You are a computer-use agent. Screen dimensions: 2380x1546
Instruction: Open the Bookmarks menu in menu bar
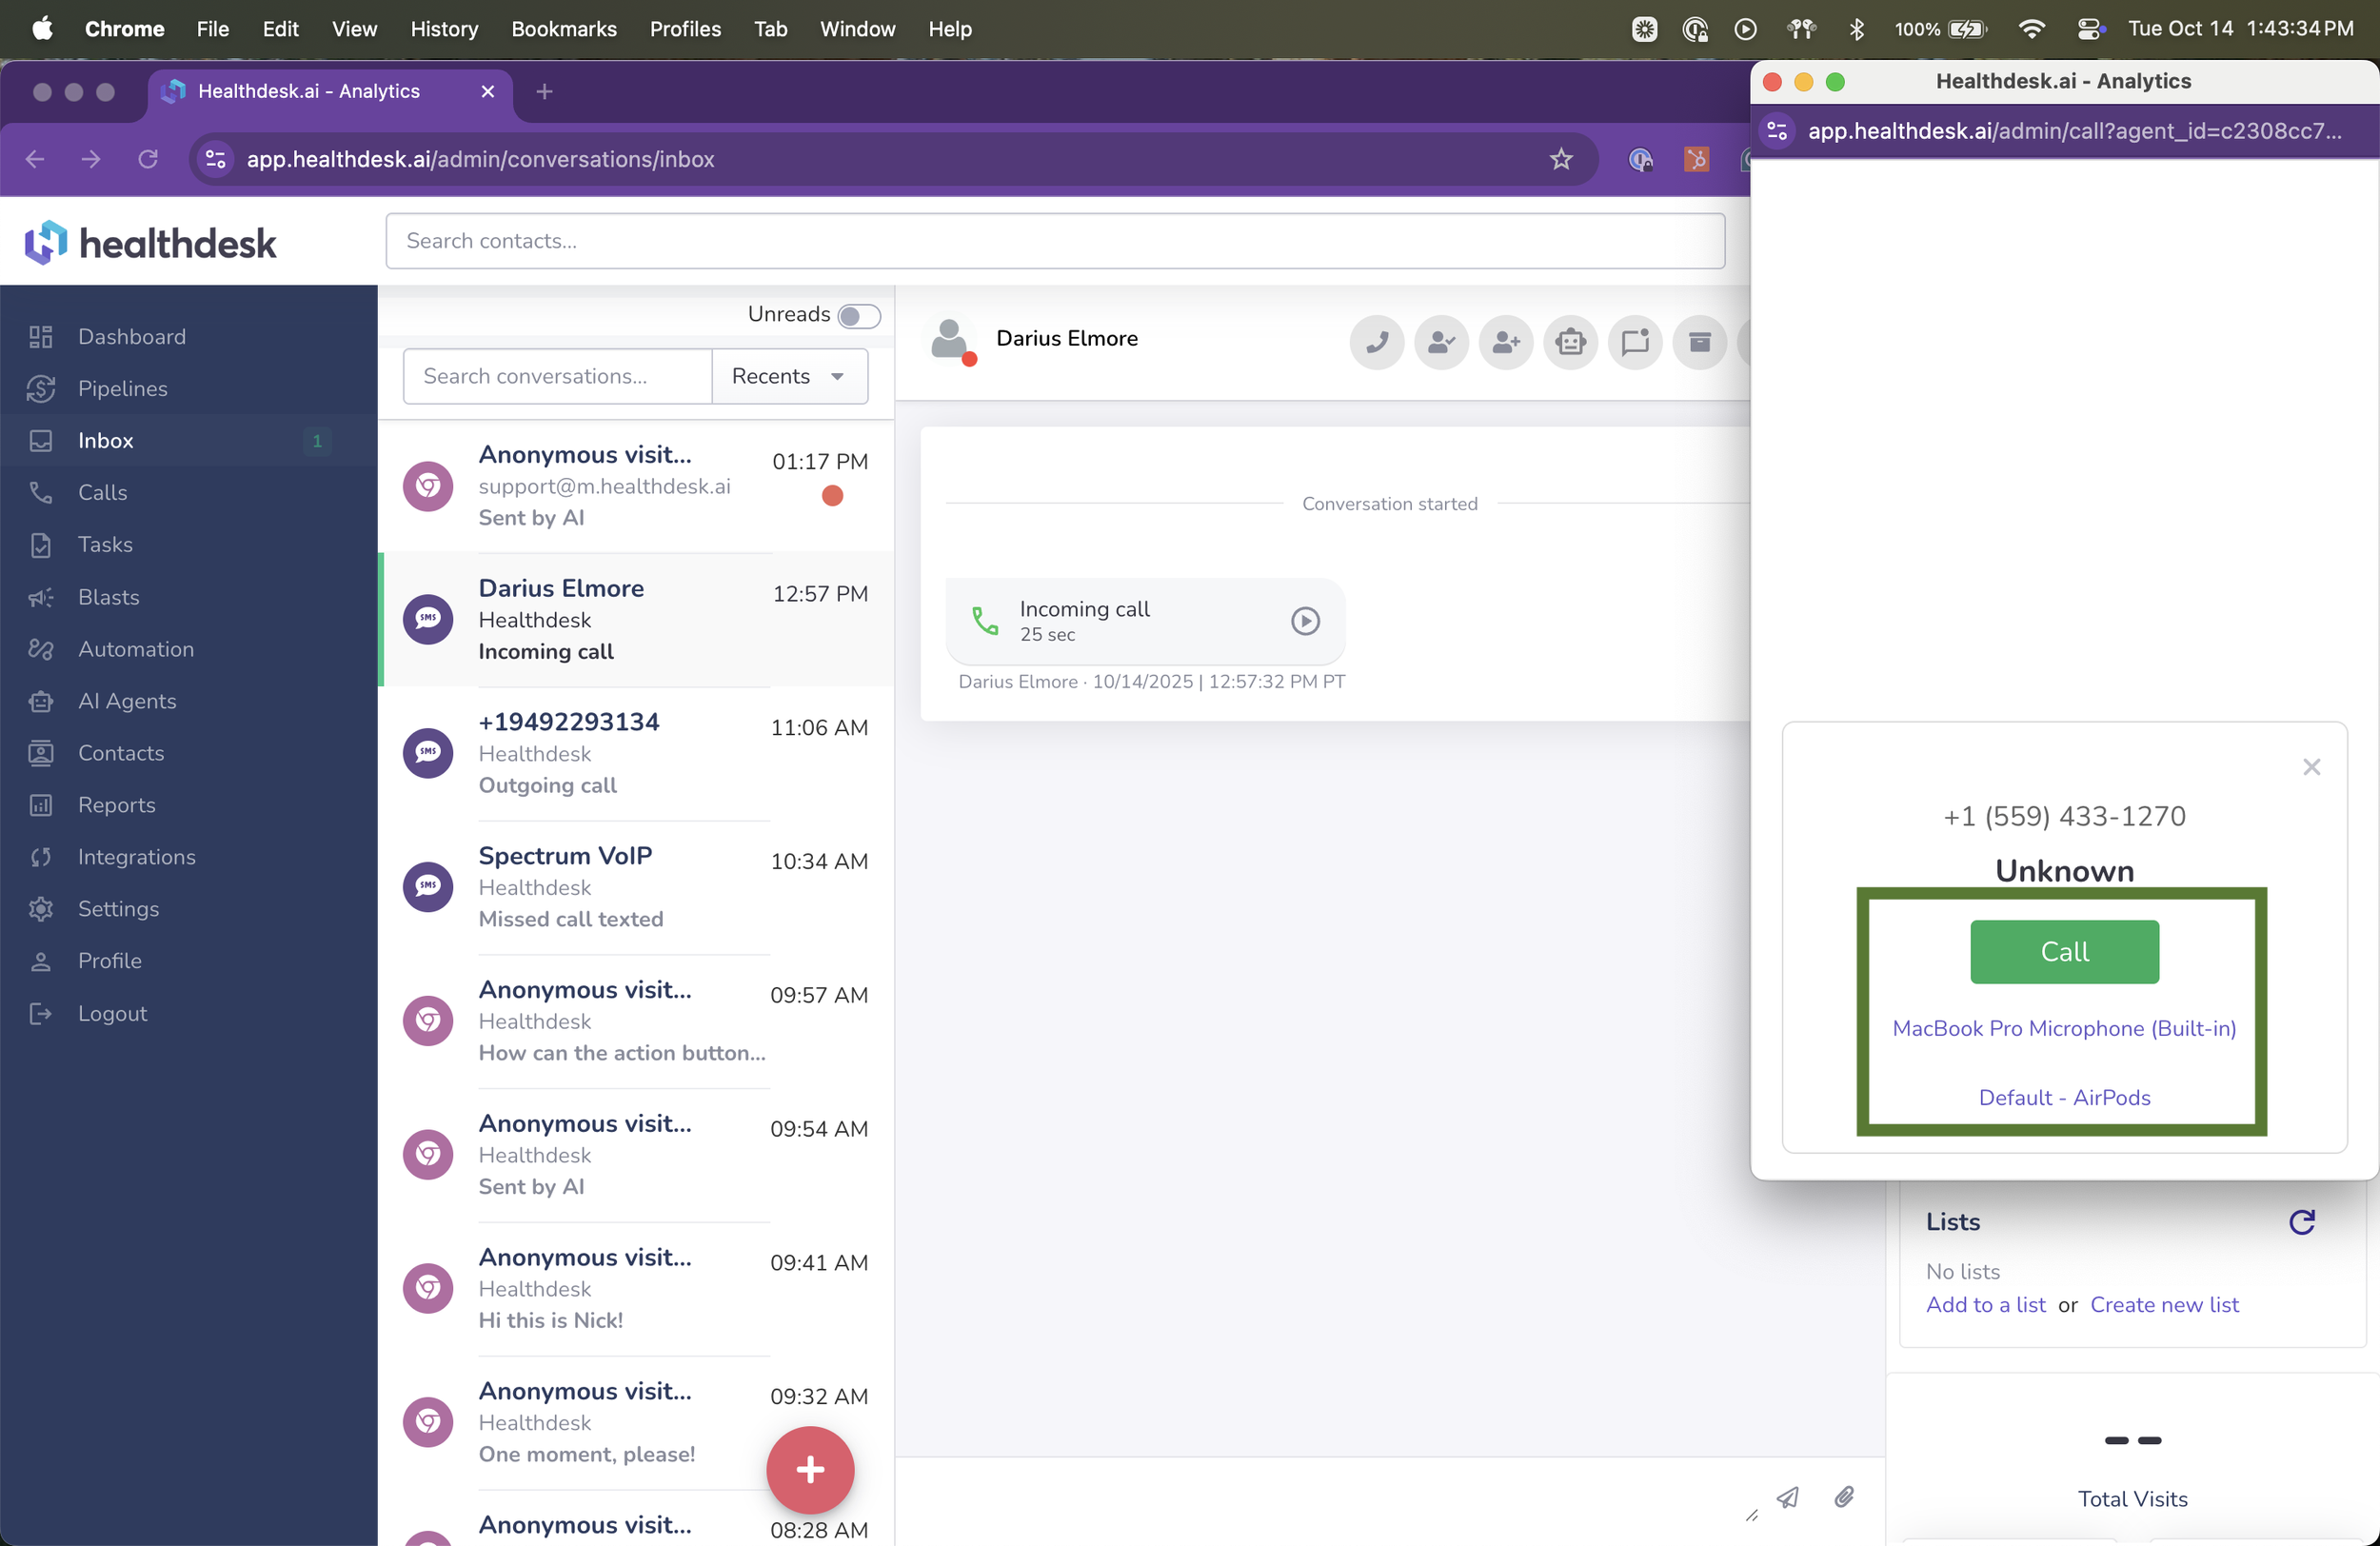click(563, 29)
